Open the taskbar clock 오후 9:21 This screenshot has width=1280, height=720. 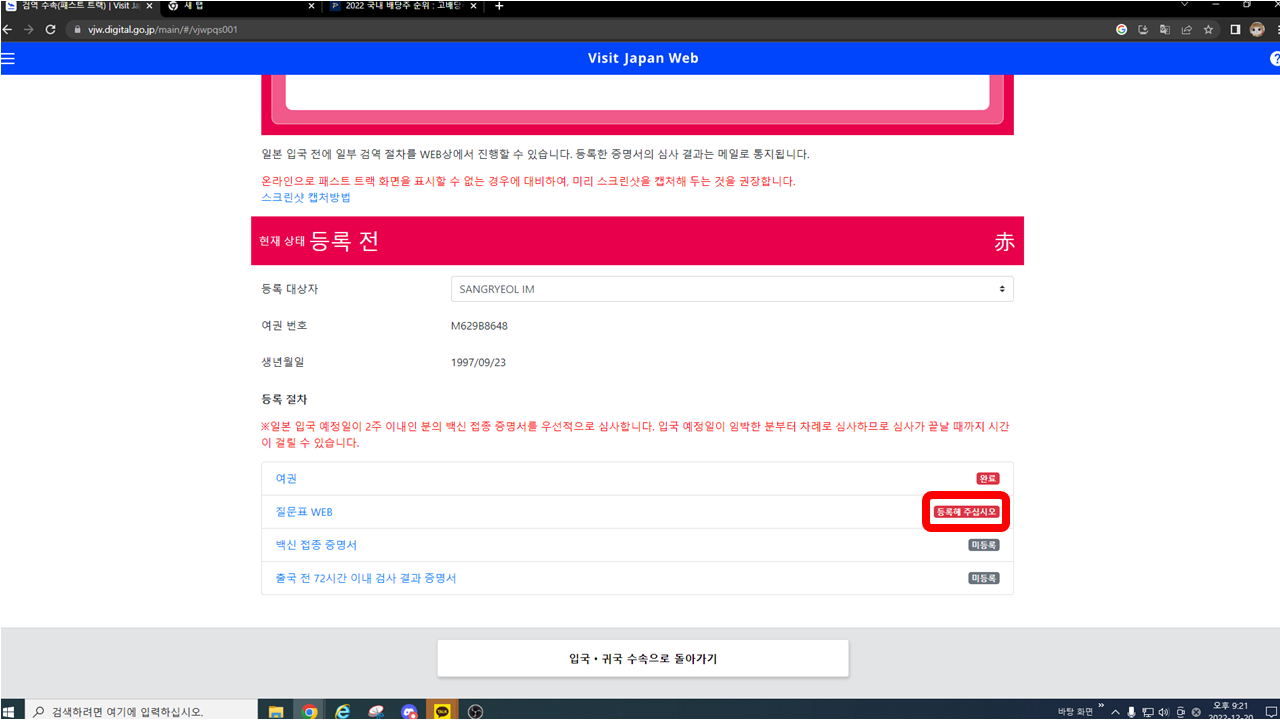pyautogui.click(x=1233, y=711)
